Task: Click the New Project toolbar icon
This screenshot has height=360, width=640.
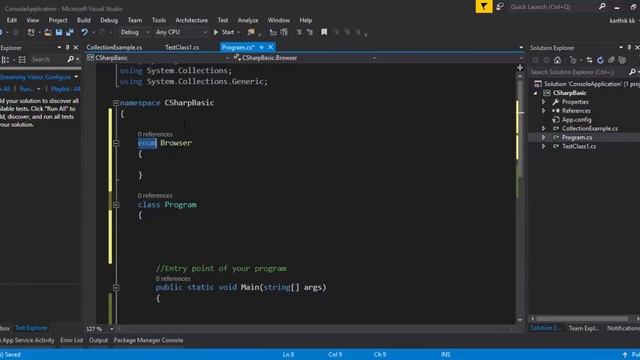Action: coord(31,32)
